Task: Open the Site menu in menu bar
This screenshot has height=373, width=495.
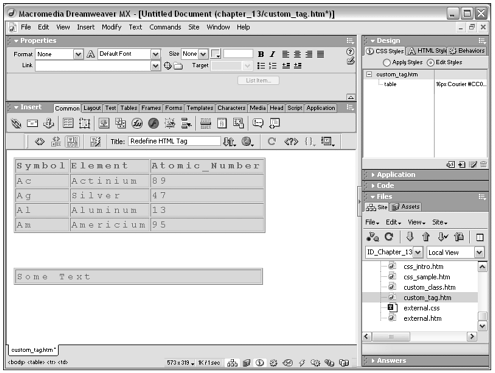Action: [194, 27]
